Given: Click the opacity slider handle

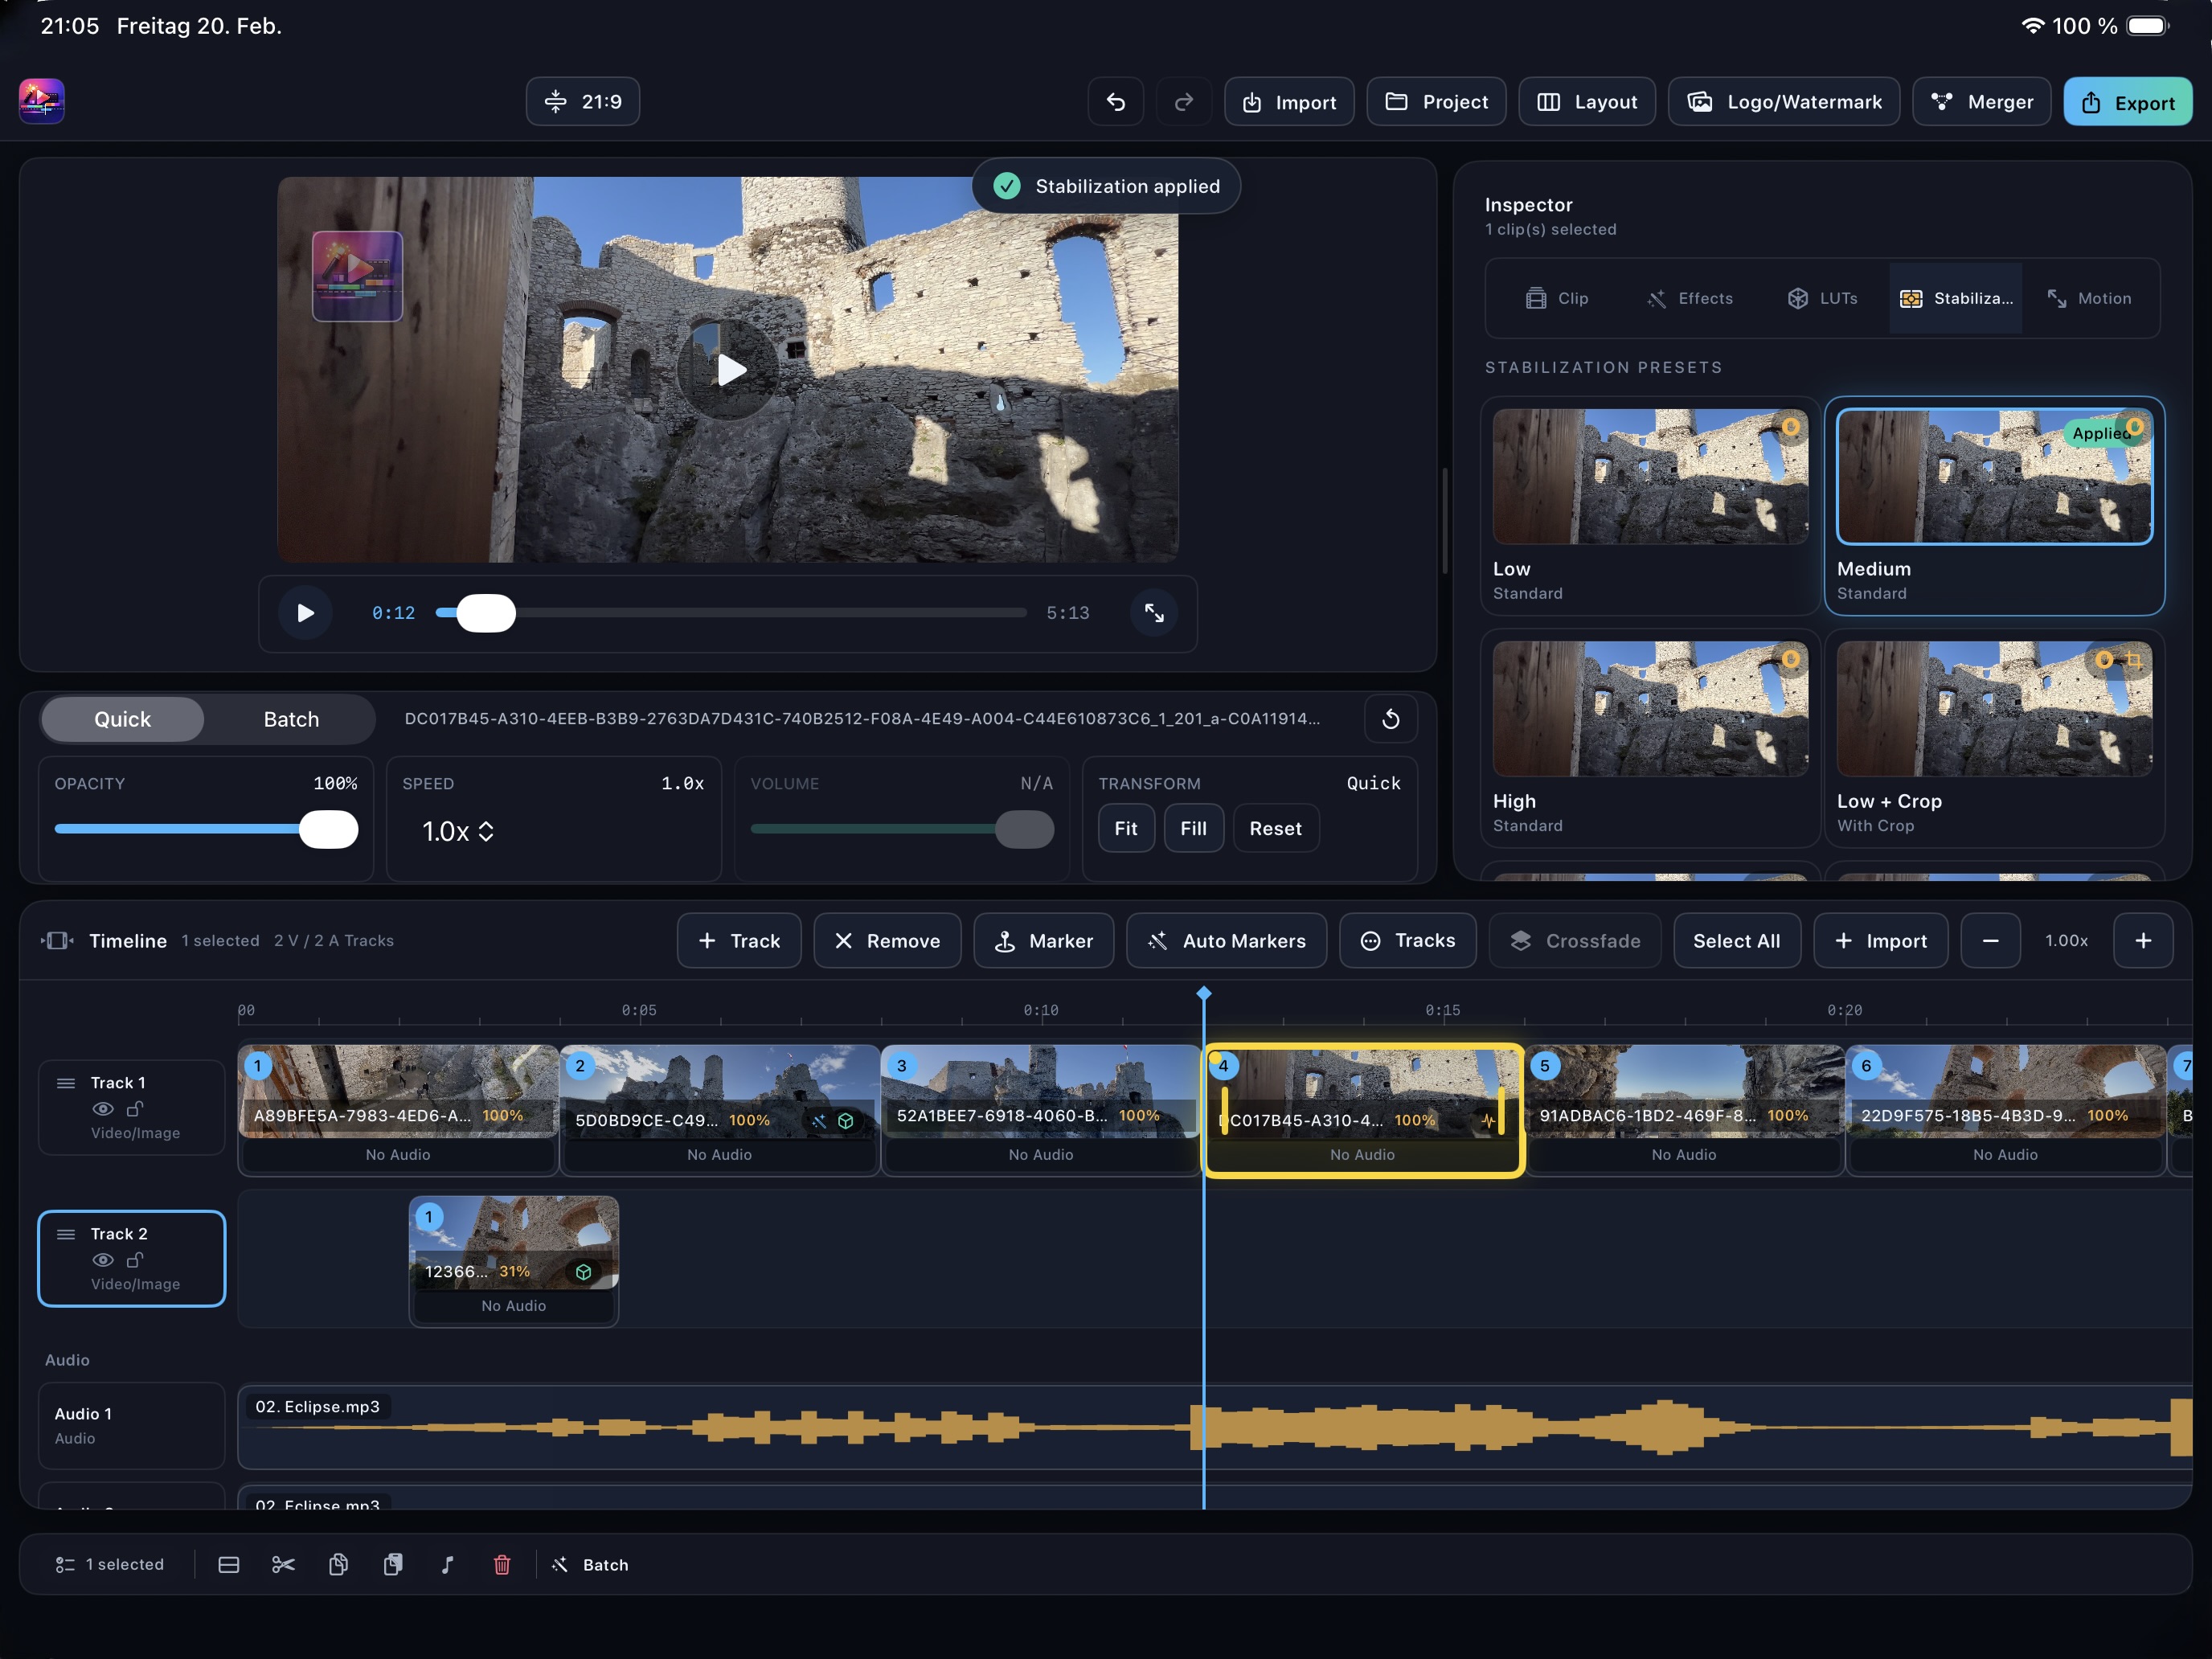Looking at the screenshot, I should coord(328,829).
